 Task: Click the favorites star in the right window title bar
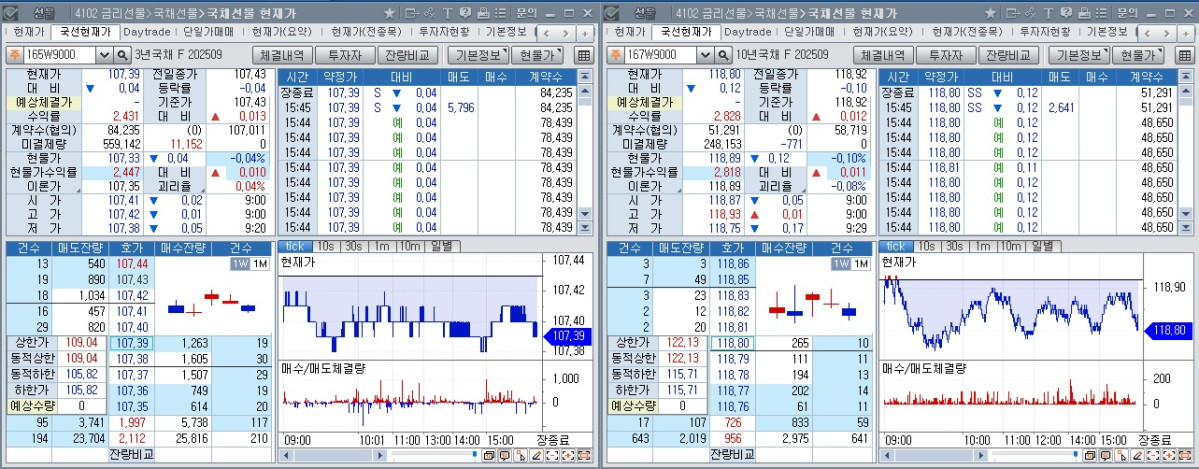[990, 13]
